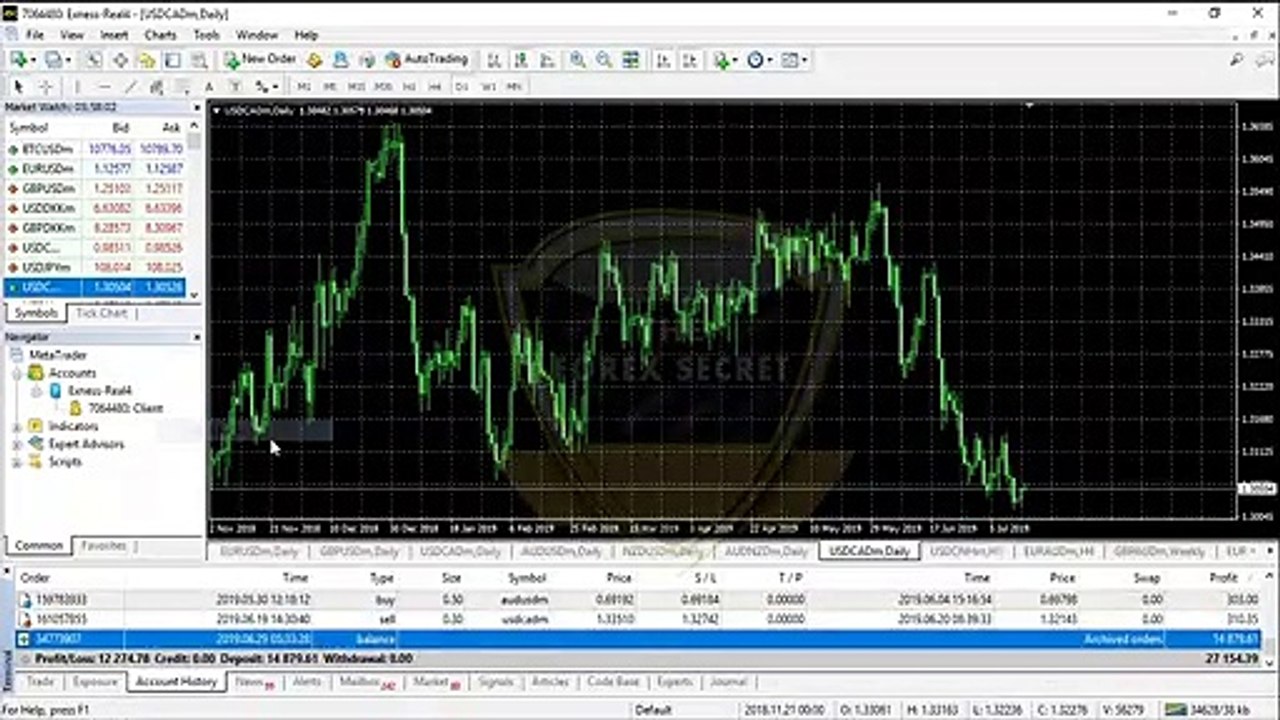Select the buy audusdm order row
Image resolution: width=1280 pixels, height=720 pixels.
[x=640, y=600]
